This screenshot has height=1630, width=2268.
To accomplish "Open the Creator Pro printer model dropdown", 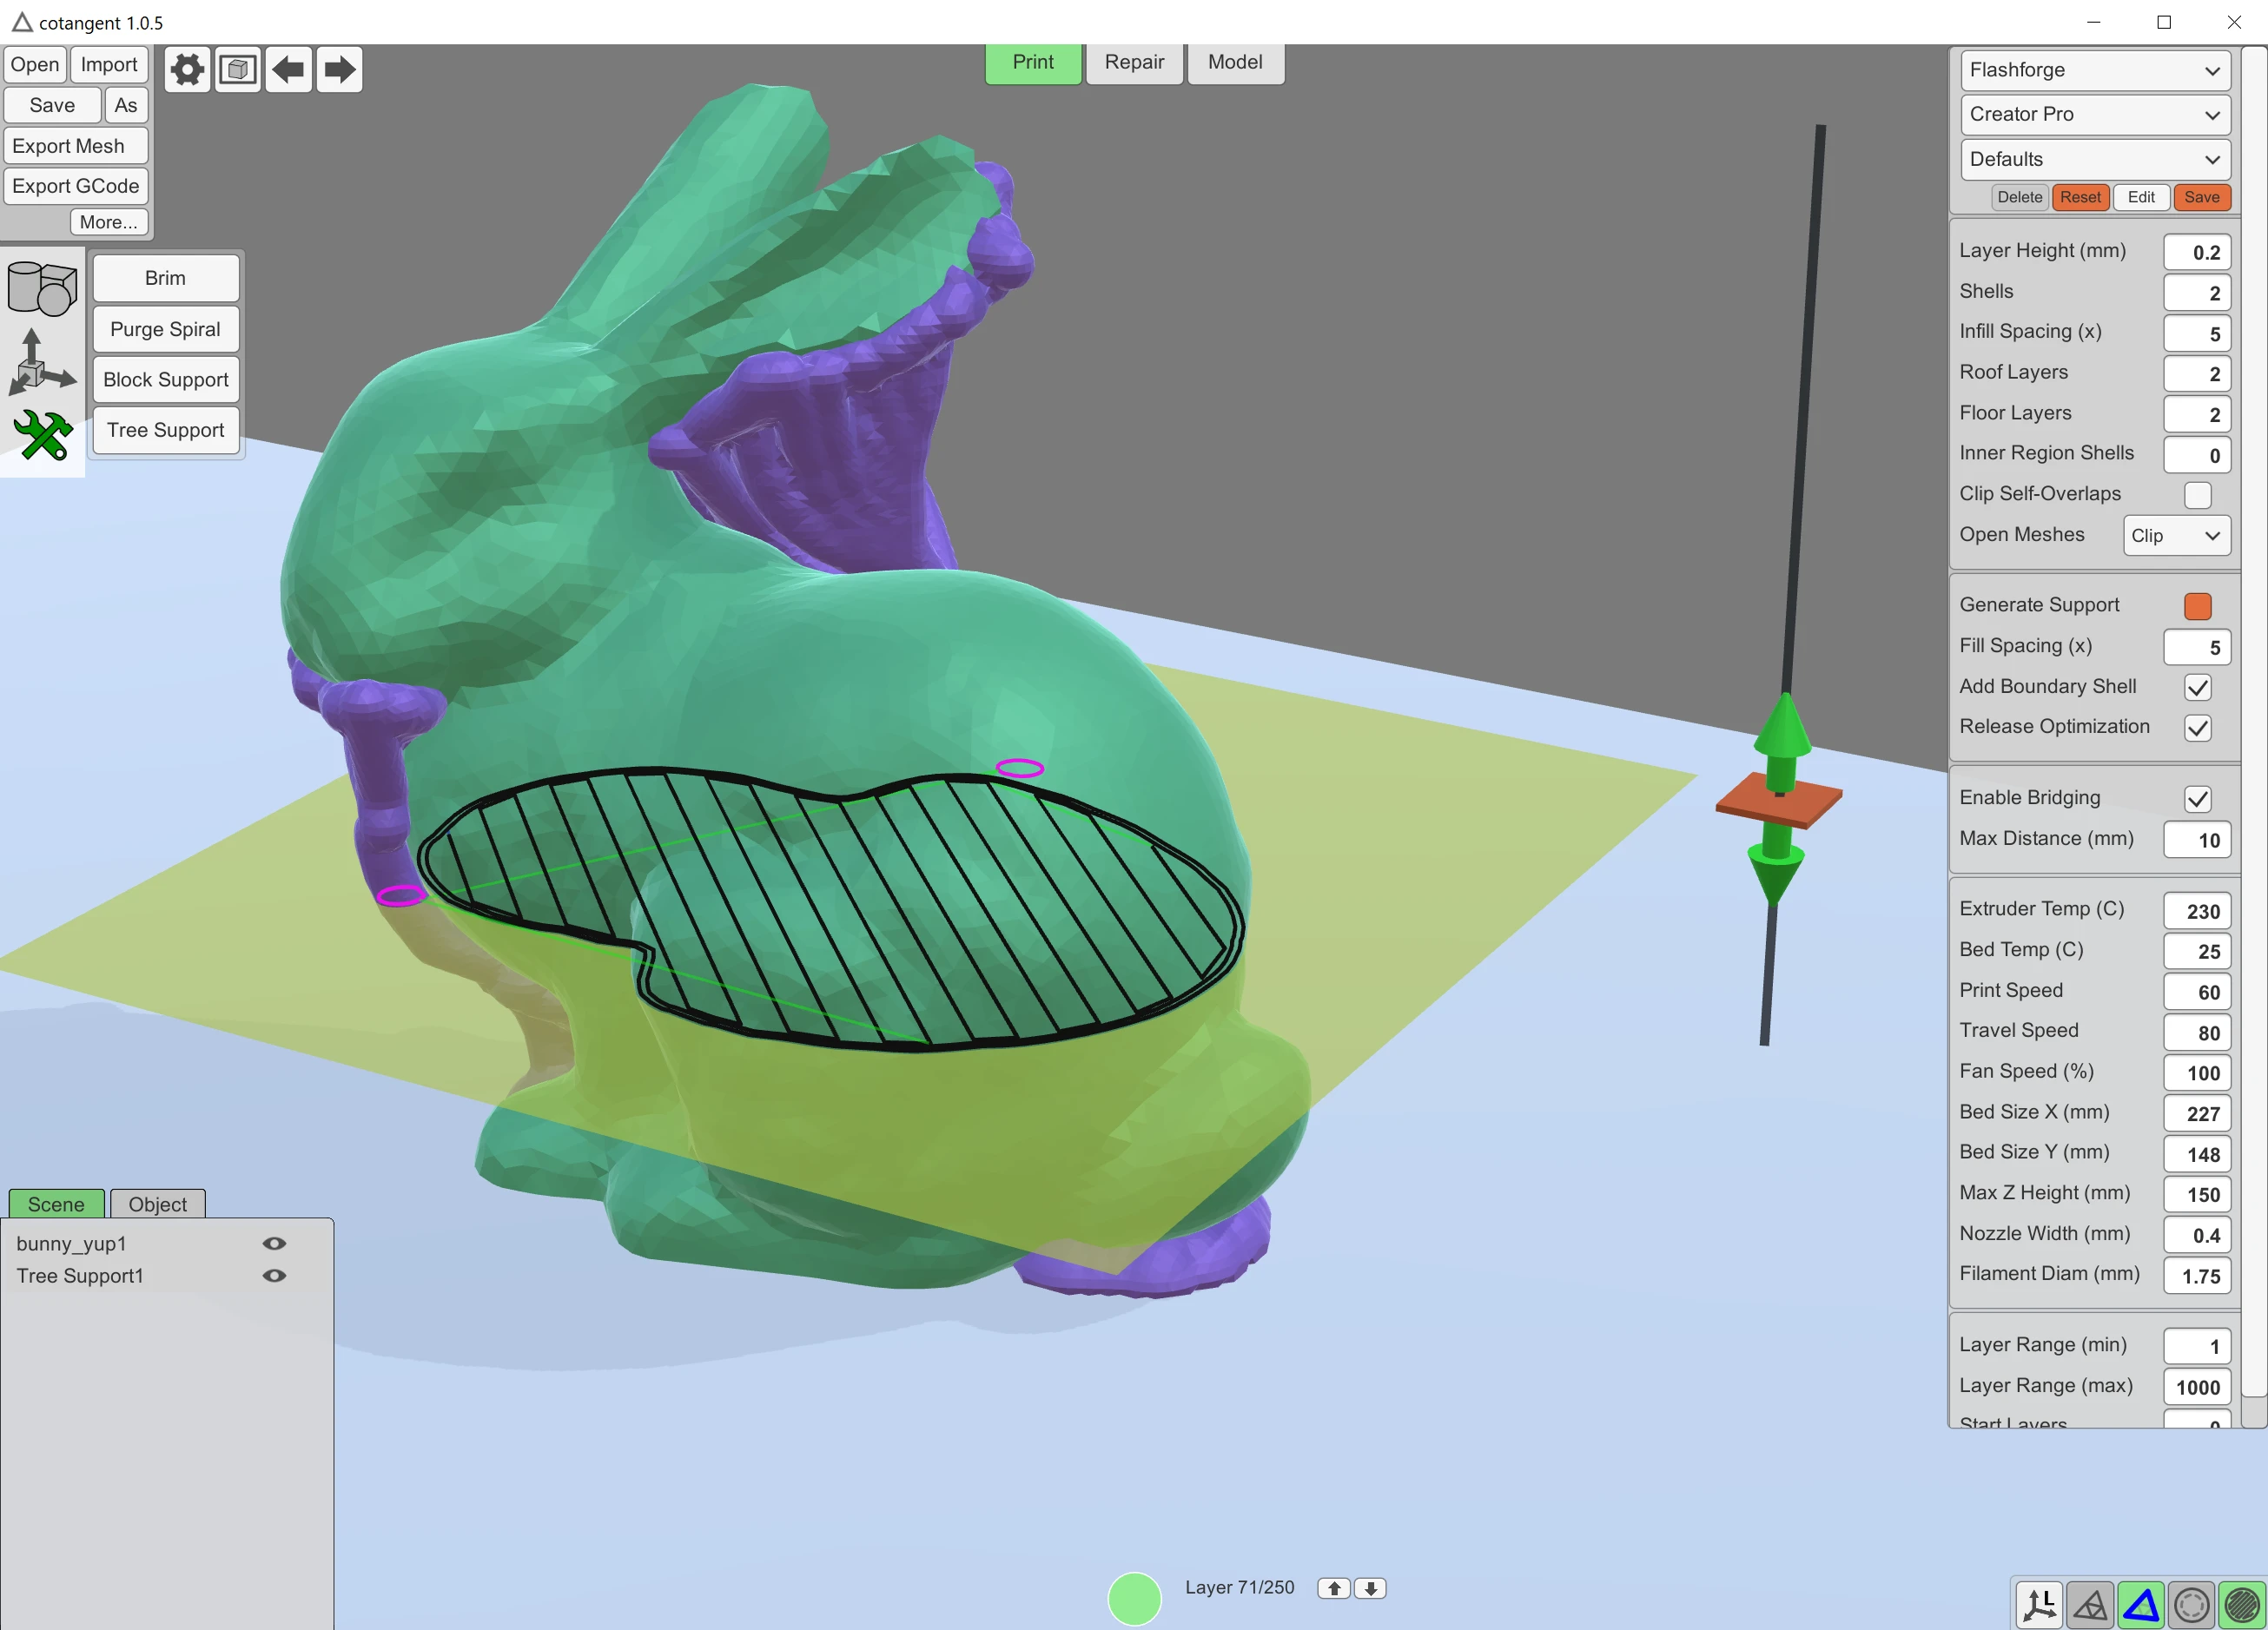I will point(2094,114).
